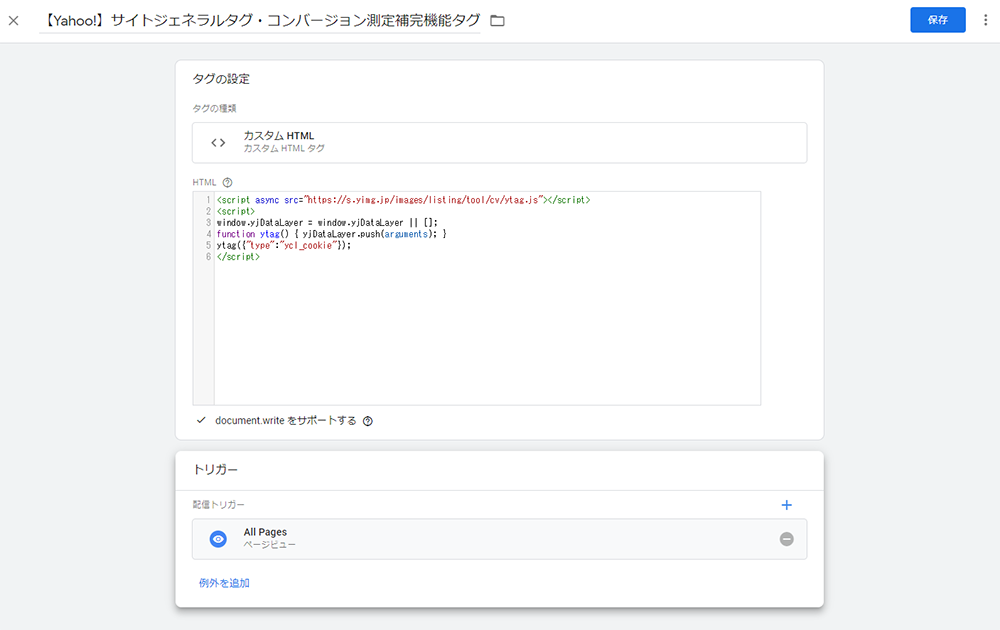Click the folder icon beside the tag name
The width and height of the screenshot is (1000, 630).
[x=497, y=21]
